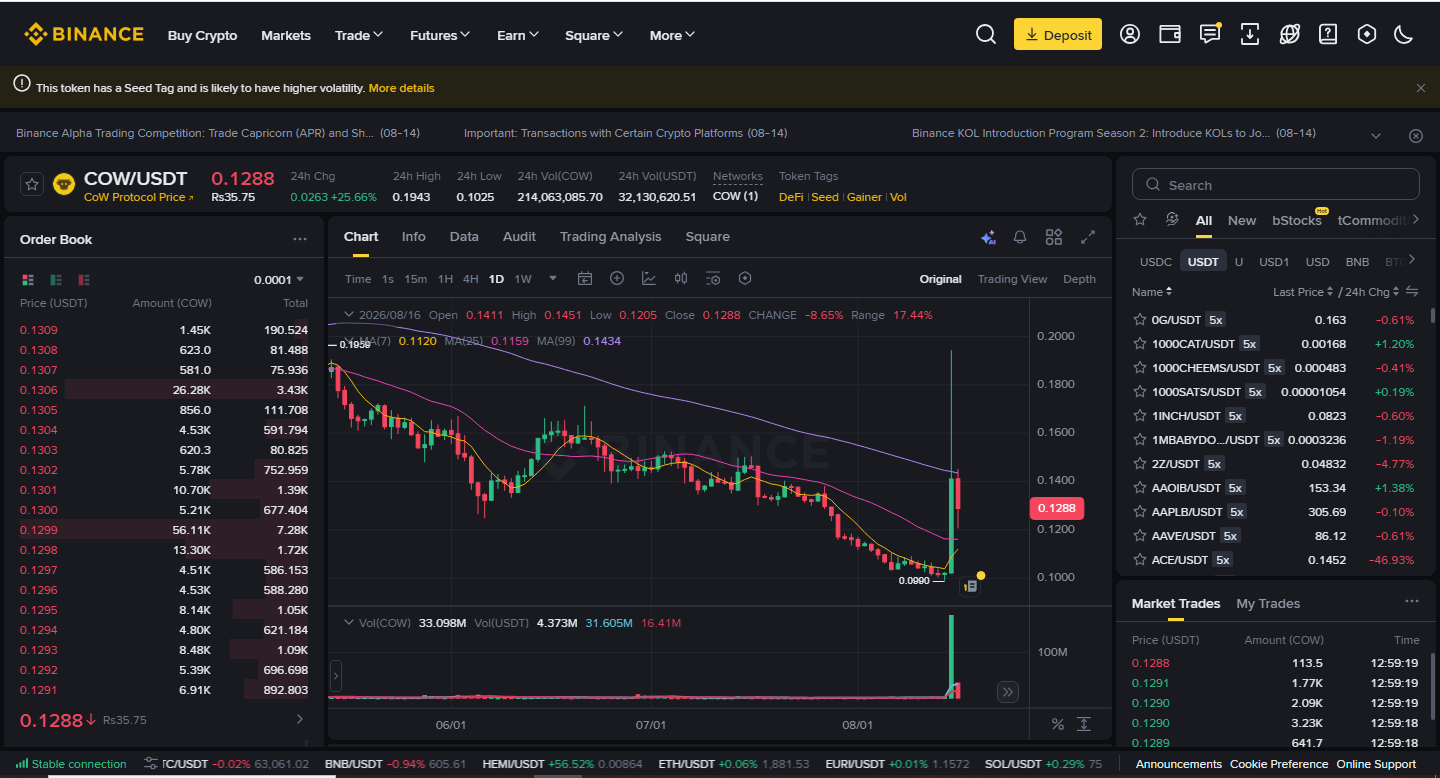Open the chat messages icon
Viewport: 1440px width, 778px height.
coord(1210,34)
